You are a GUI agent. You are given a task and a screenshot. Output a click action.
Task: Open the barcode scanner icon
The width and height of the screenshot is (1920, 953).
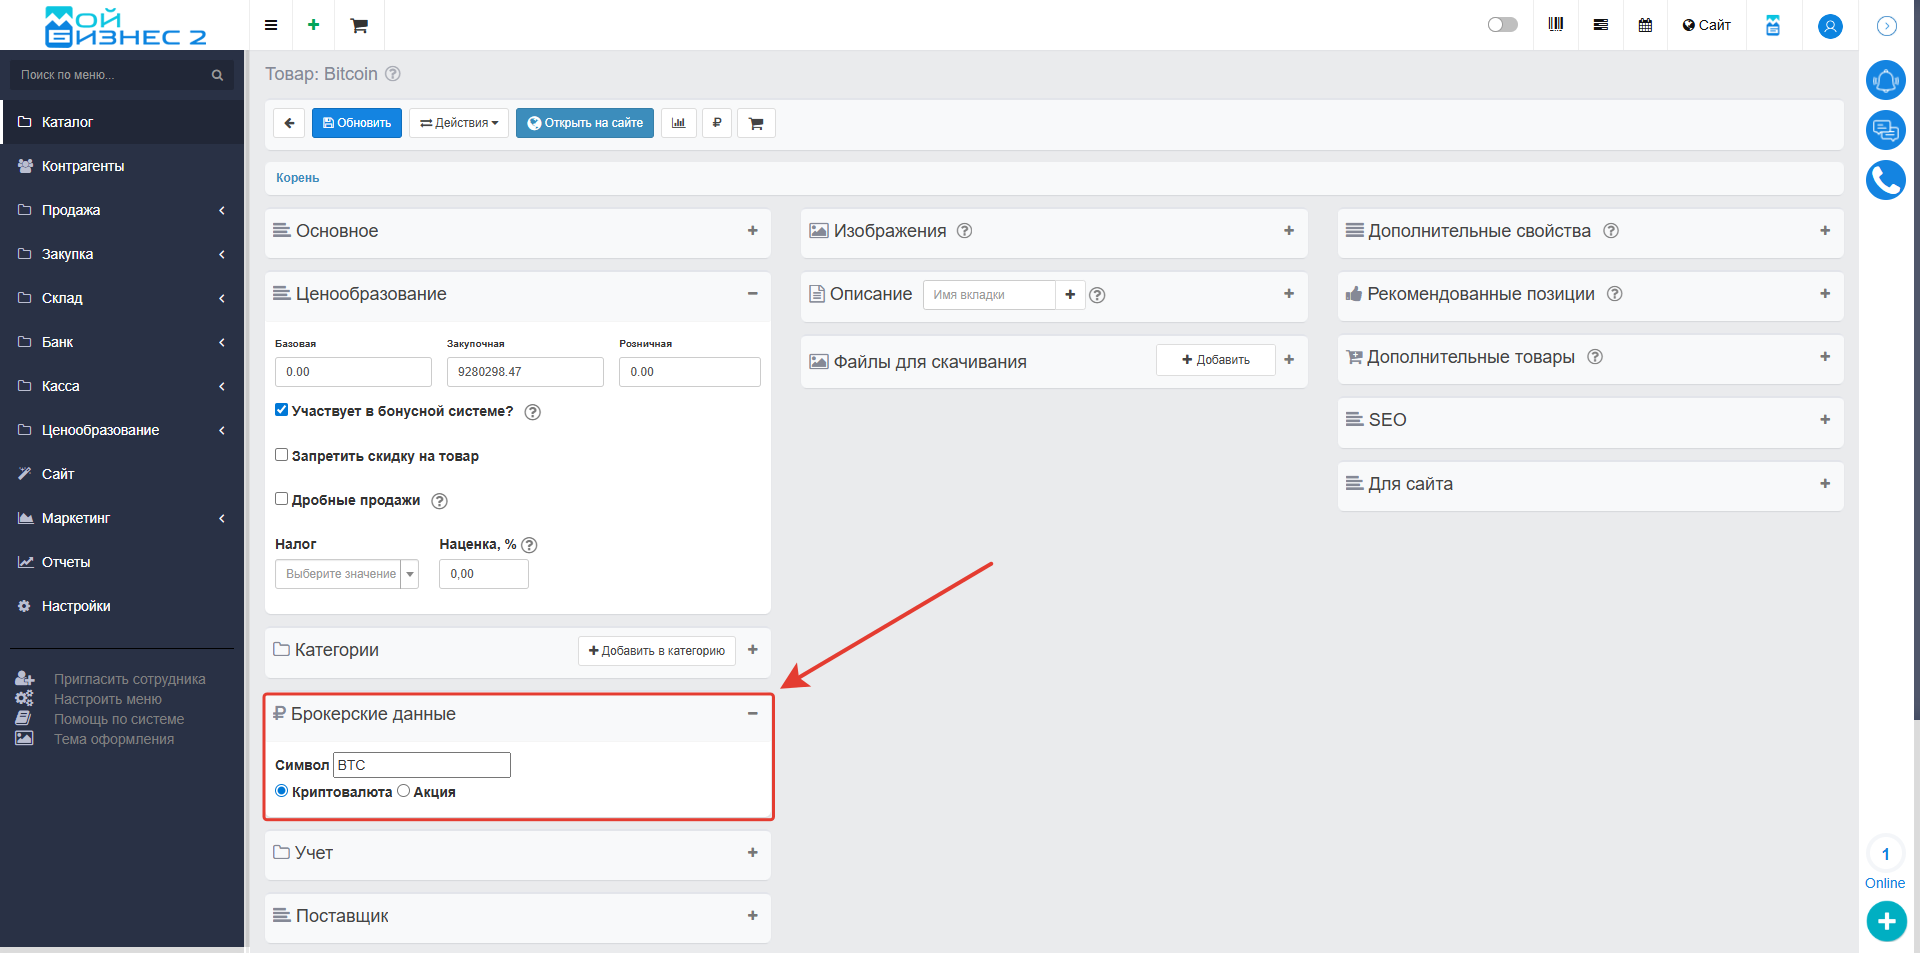click(x=1556, y=25)
